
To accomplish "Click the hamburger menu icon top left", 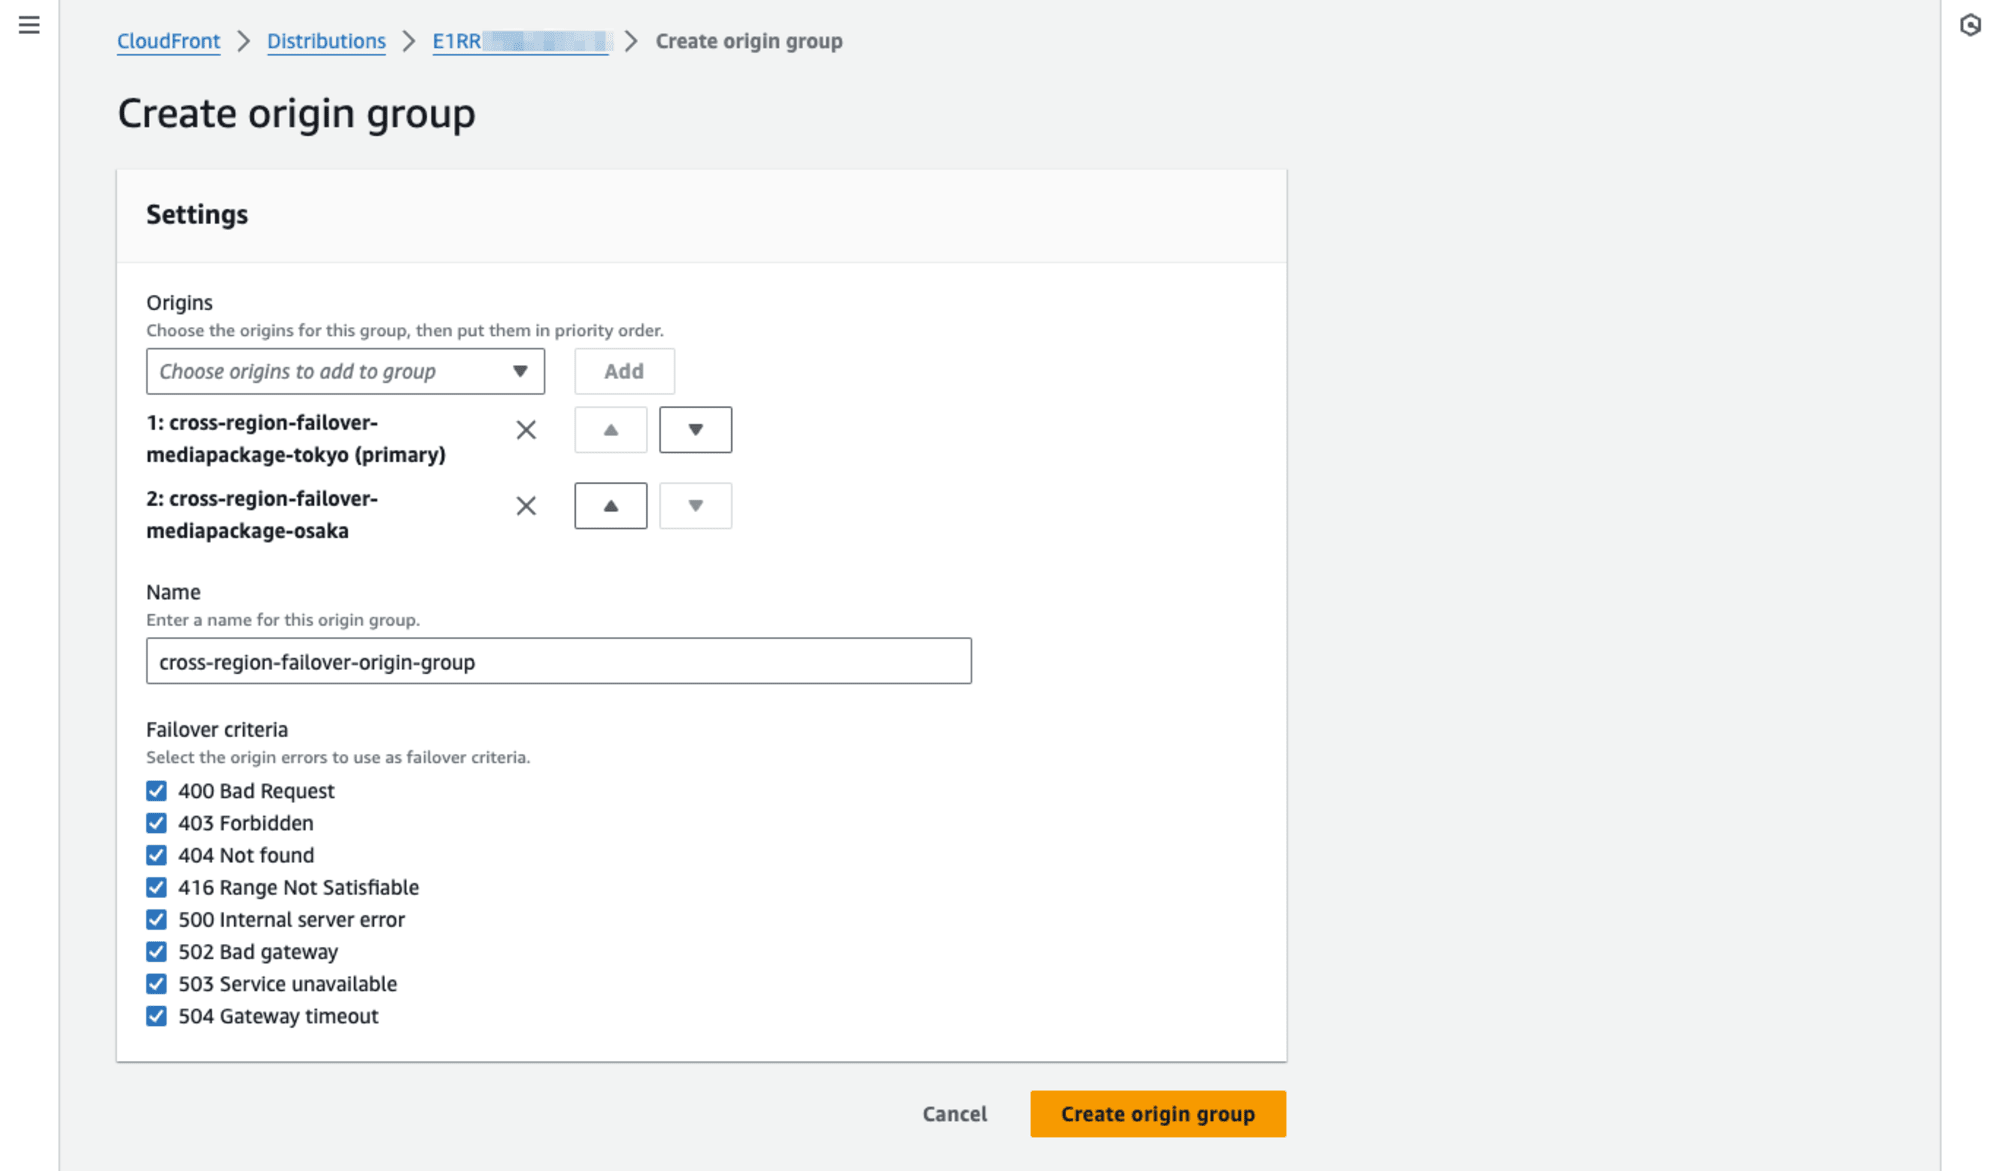I will point(29,25).
